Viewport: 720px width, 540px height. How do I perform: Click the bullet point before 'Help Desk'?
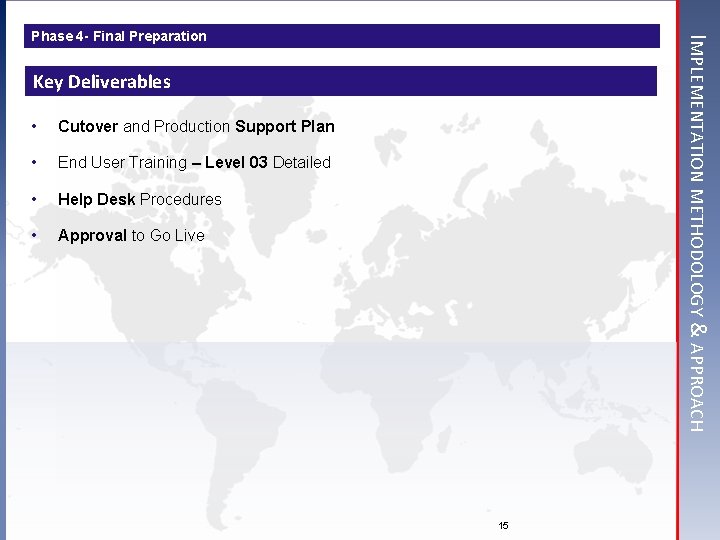pyautogui.click(x=34, y=199)
